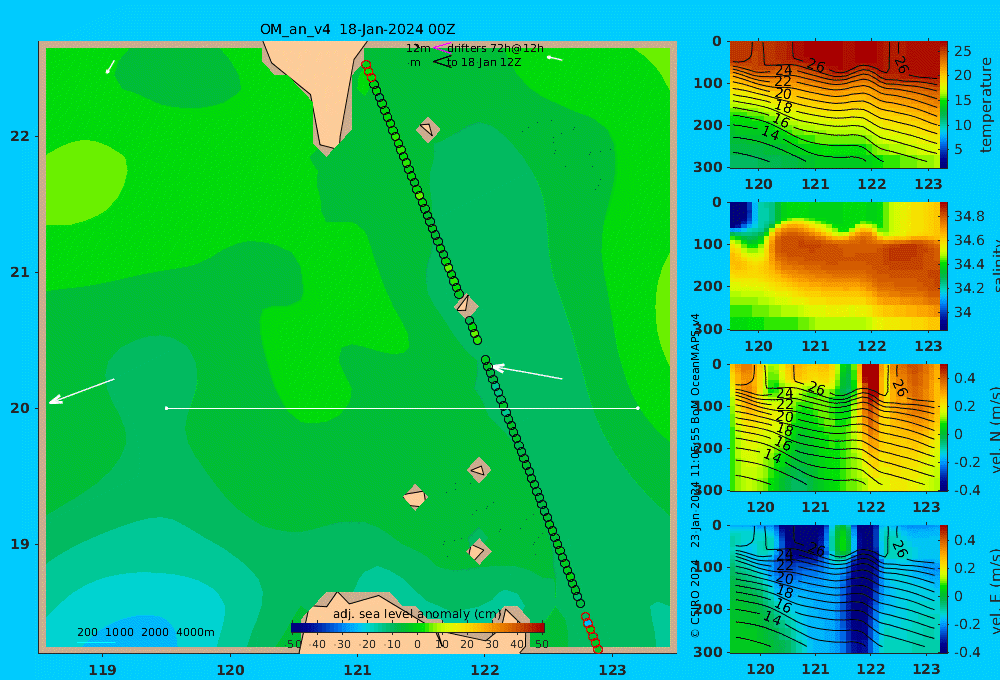Viewport: 1000px width, 680px height.
Task: Click the longitude 122 label on the main map
Action: [x=485, y=670]
